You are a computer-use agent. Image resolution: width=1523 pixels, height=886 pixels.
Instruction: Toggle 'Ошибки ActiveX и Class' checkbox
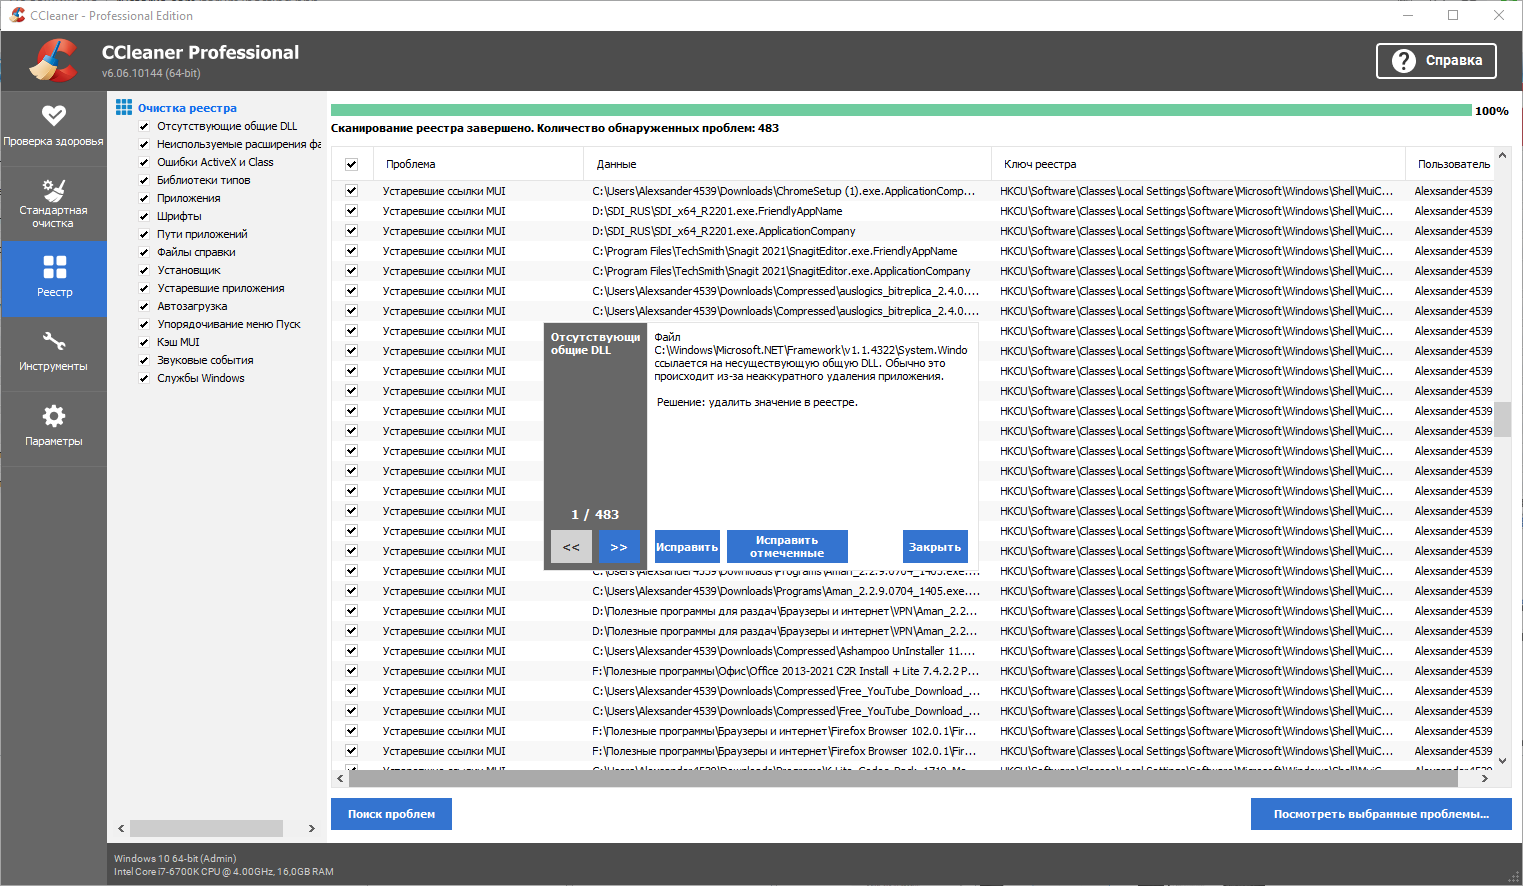(144, 162)
